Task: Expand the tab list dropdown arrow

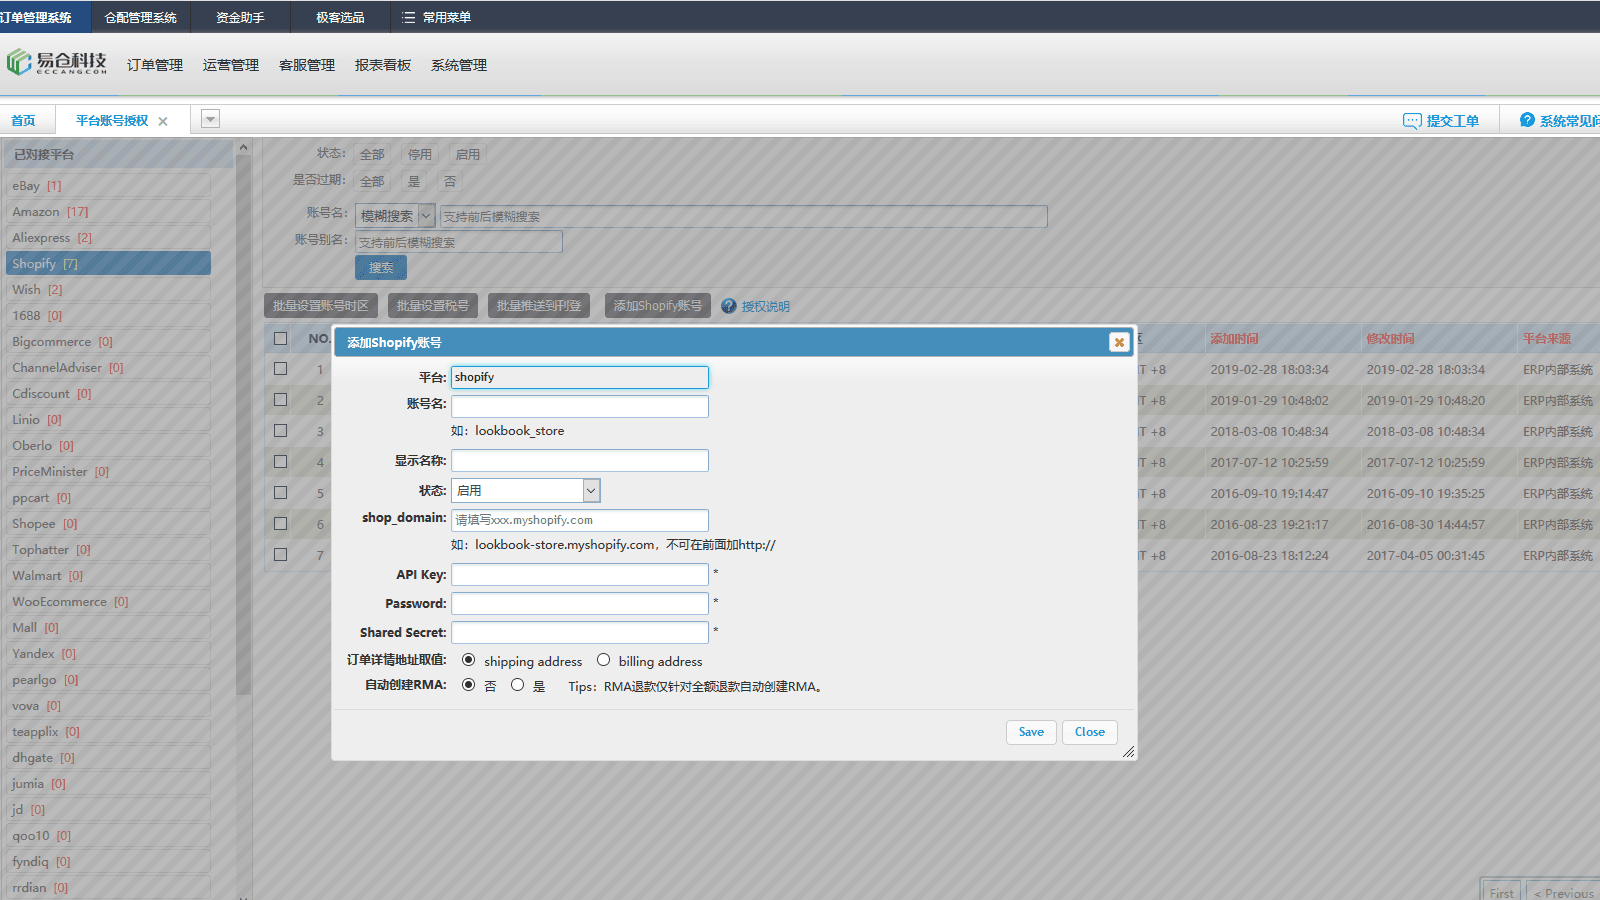Action: tap(210, 119)
